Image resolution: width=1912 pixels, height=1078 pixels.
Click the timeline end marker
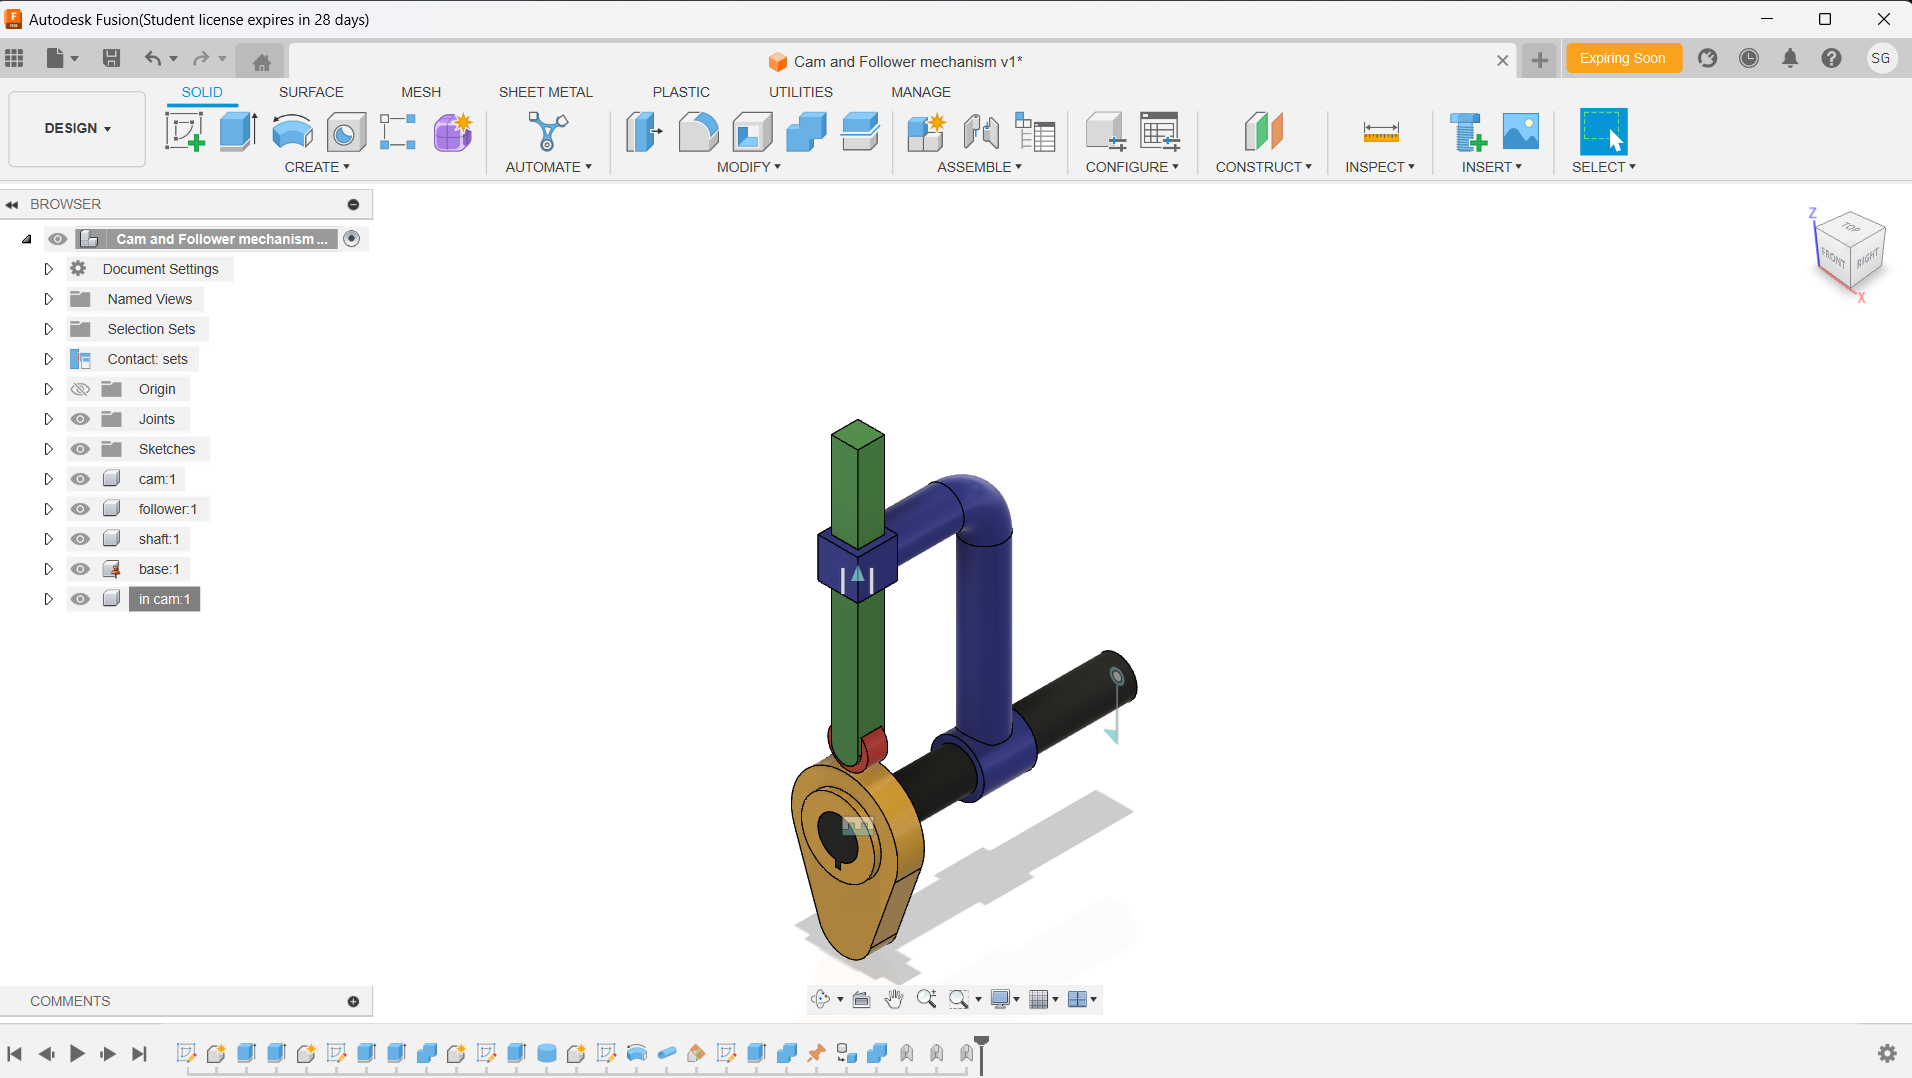(x=982, y=1054)
